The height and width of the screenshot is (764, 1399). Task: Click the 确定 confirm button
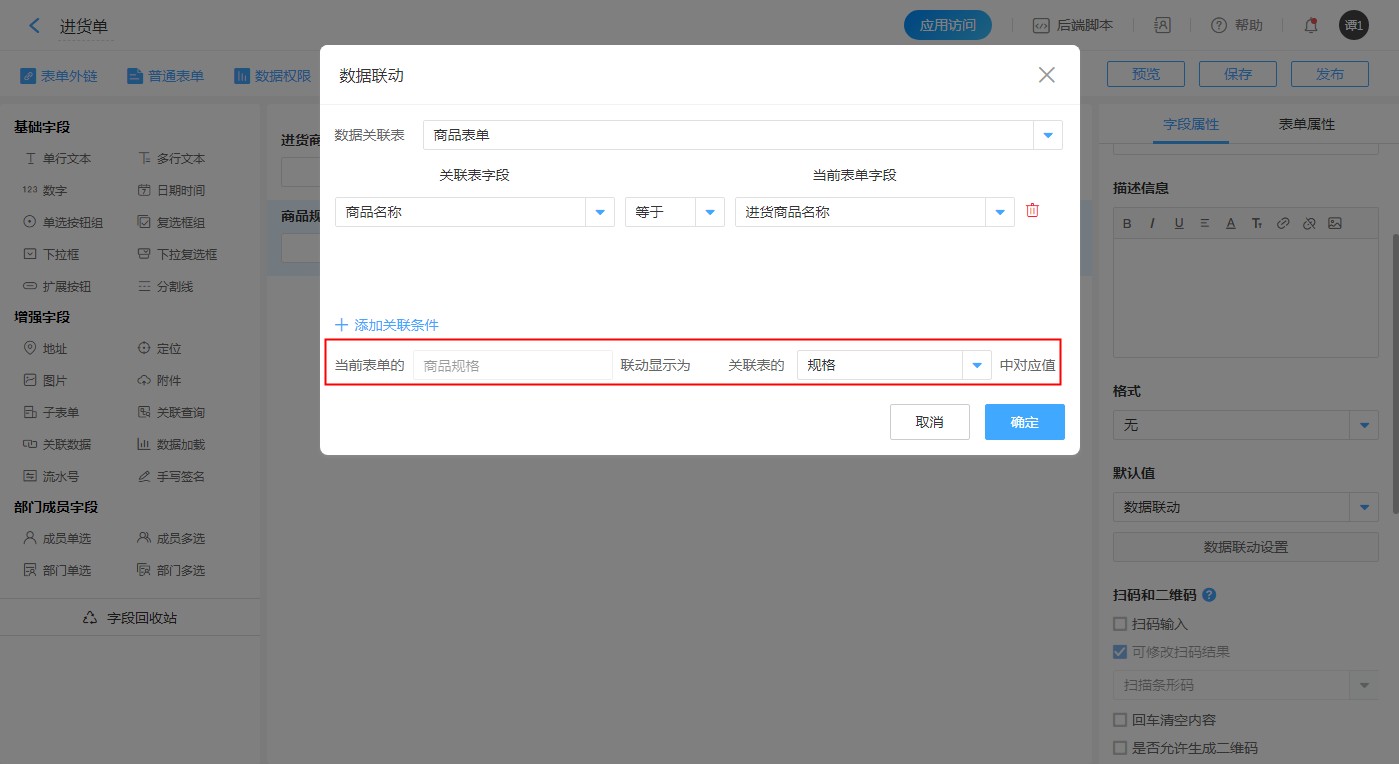[1024, 422]
